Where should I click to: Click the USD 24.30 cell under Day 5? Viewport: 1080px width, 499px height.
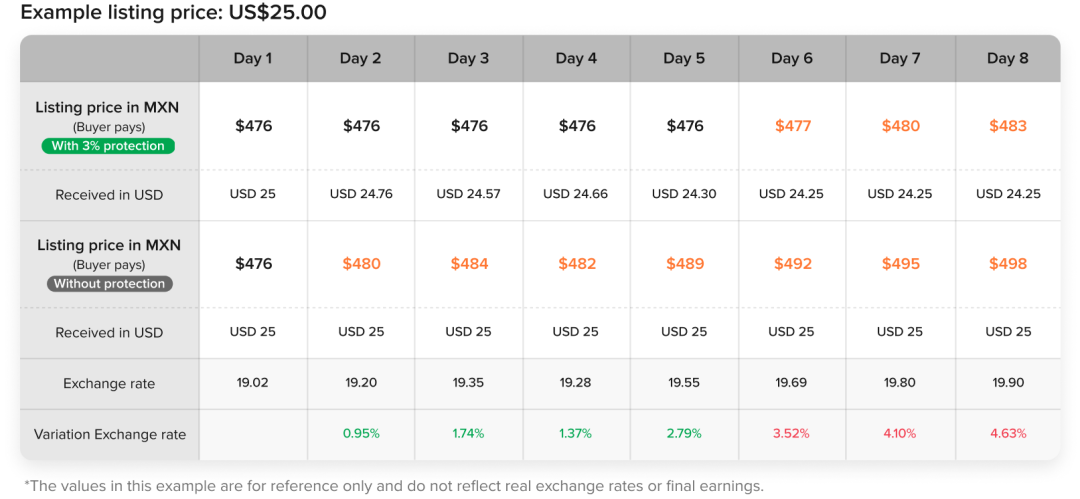click(684, 194)
